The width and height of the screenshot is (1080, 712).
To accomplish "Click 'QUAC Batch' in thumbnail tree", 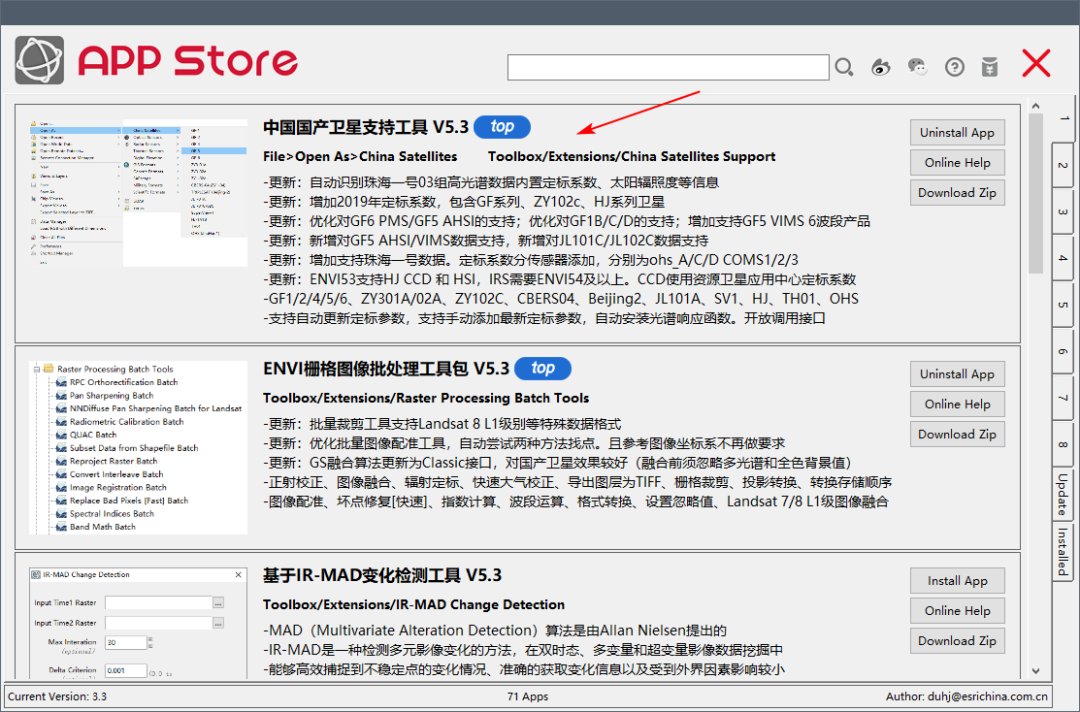I will (x=93, y=435).
